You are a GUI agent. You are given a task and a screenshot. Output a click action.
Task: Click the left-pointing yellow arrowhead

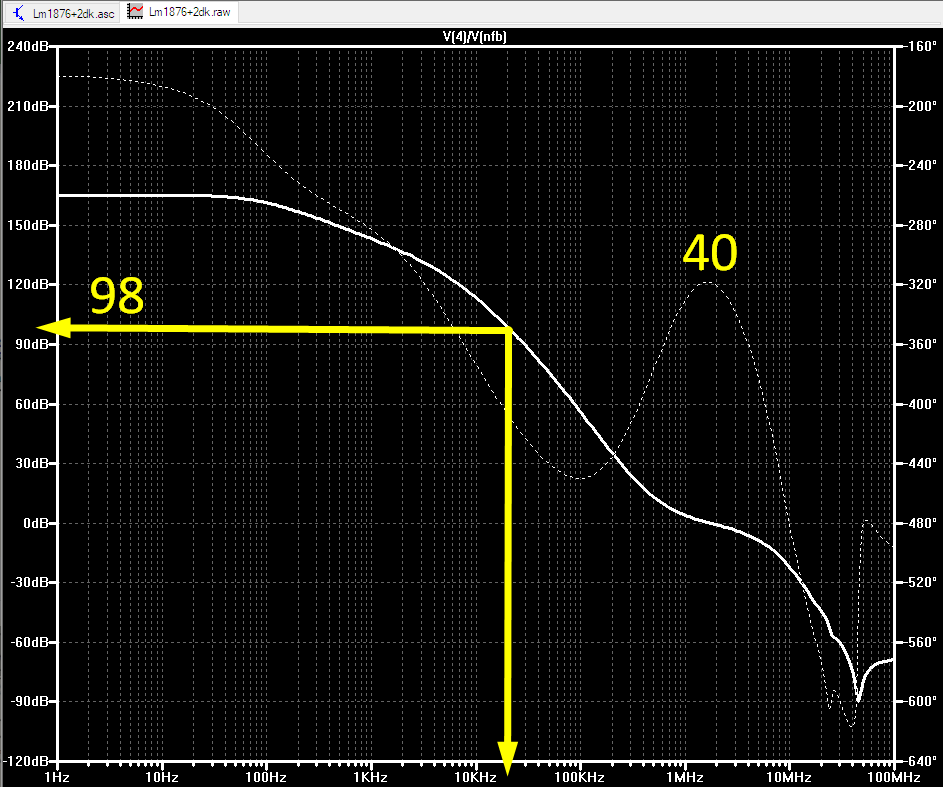(54, 328)
